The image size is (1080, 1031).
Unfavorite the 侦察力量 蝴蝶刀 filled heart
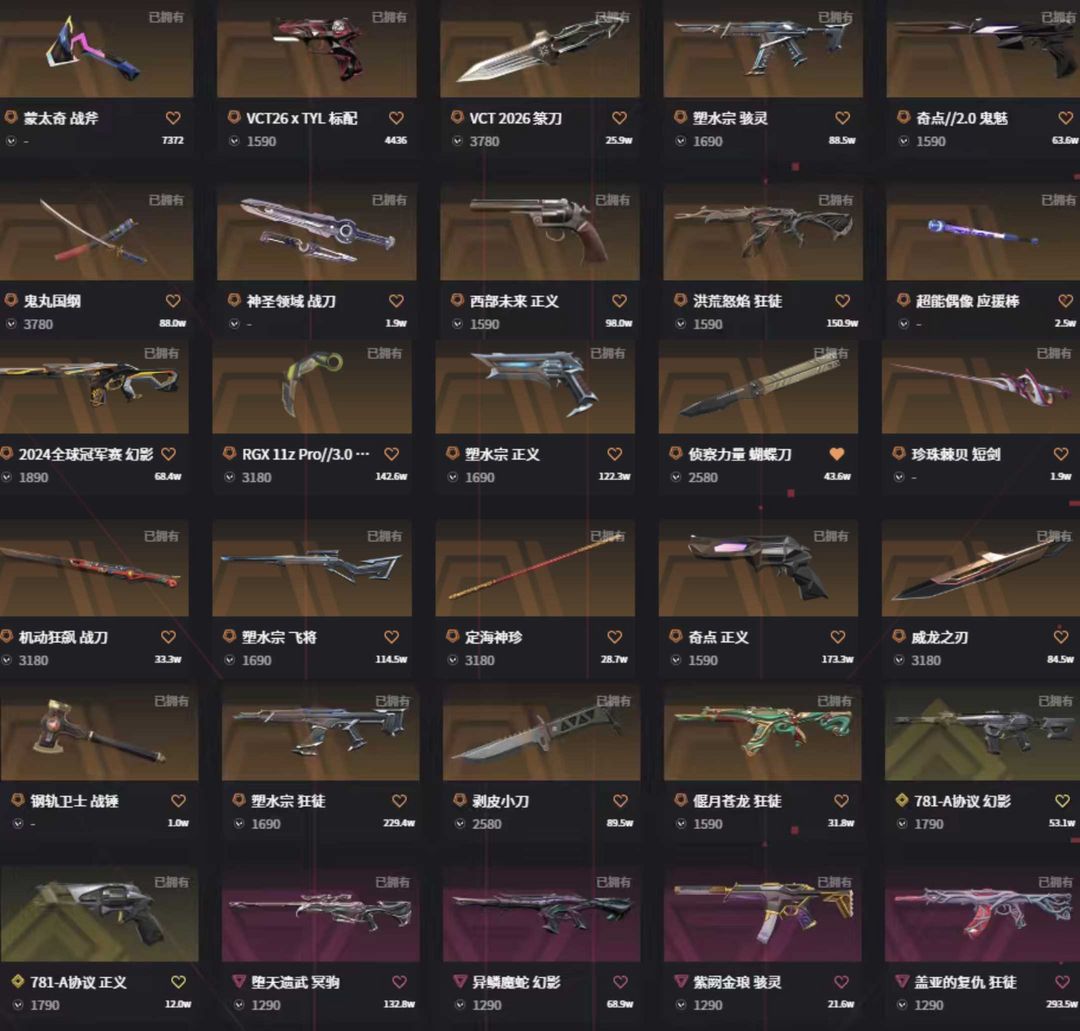(x=837, y=455)
